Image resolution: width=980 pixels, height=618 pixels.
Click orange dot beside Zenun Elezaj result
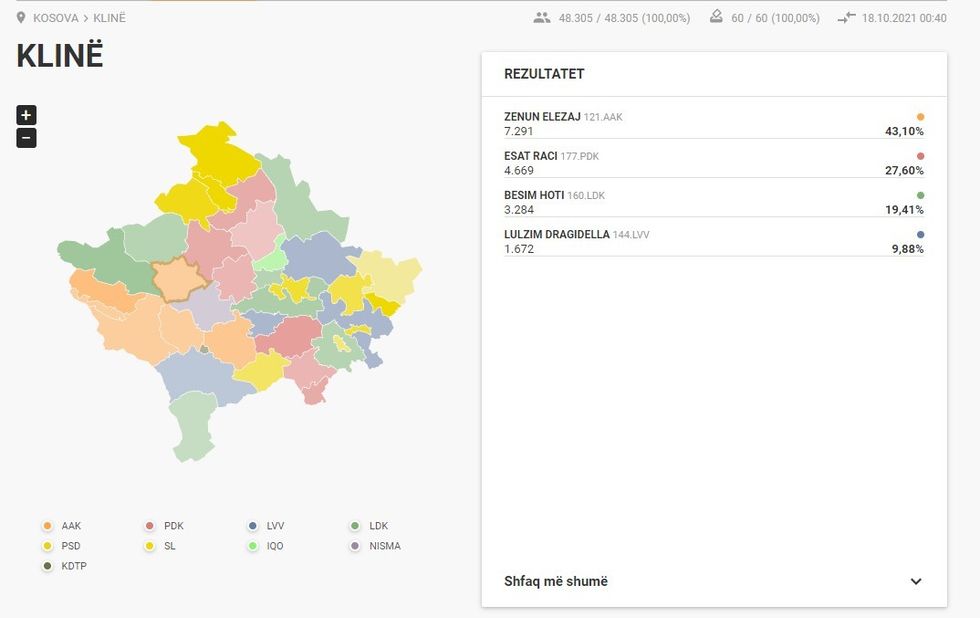[920, 117]
